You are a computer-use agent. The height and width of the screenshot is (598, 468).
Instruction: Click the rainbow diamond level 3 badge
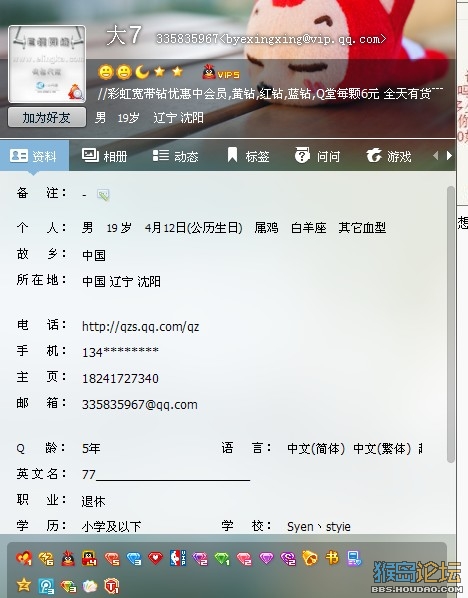pos(68,586)
